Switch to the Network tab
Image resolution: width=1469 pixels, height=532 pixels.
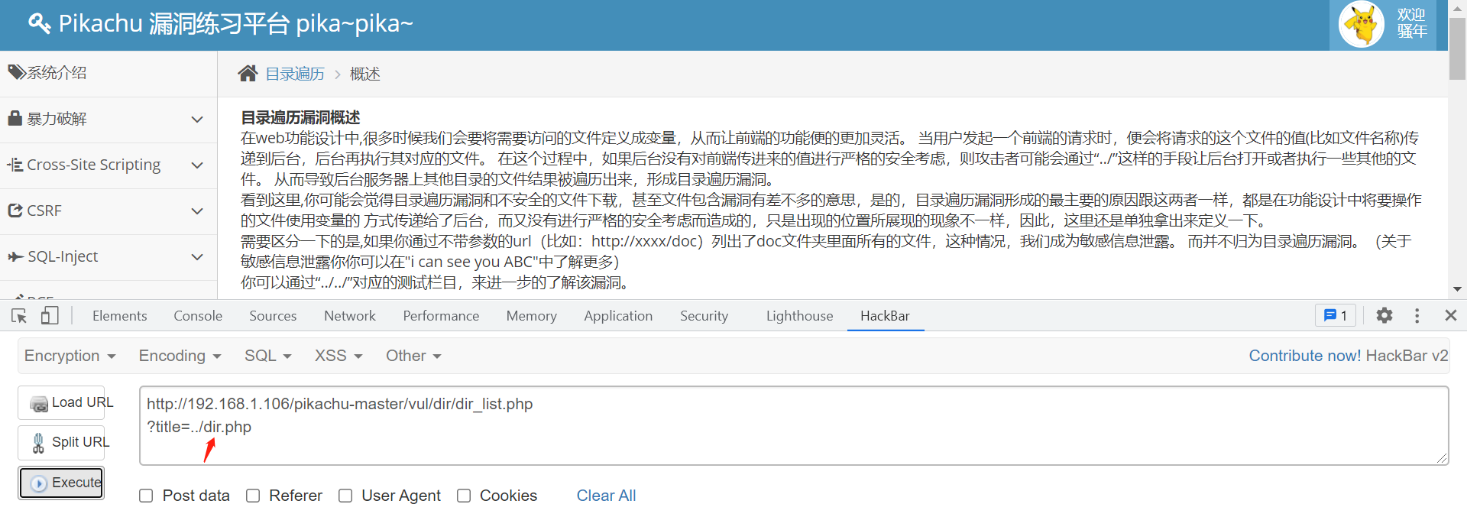(350, 316)
